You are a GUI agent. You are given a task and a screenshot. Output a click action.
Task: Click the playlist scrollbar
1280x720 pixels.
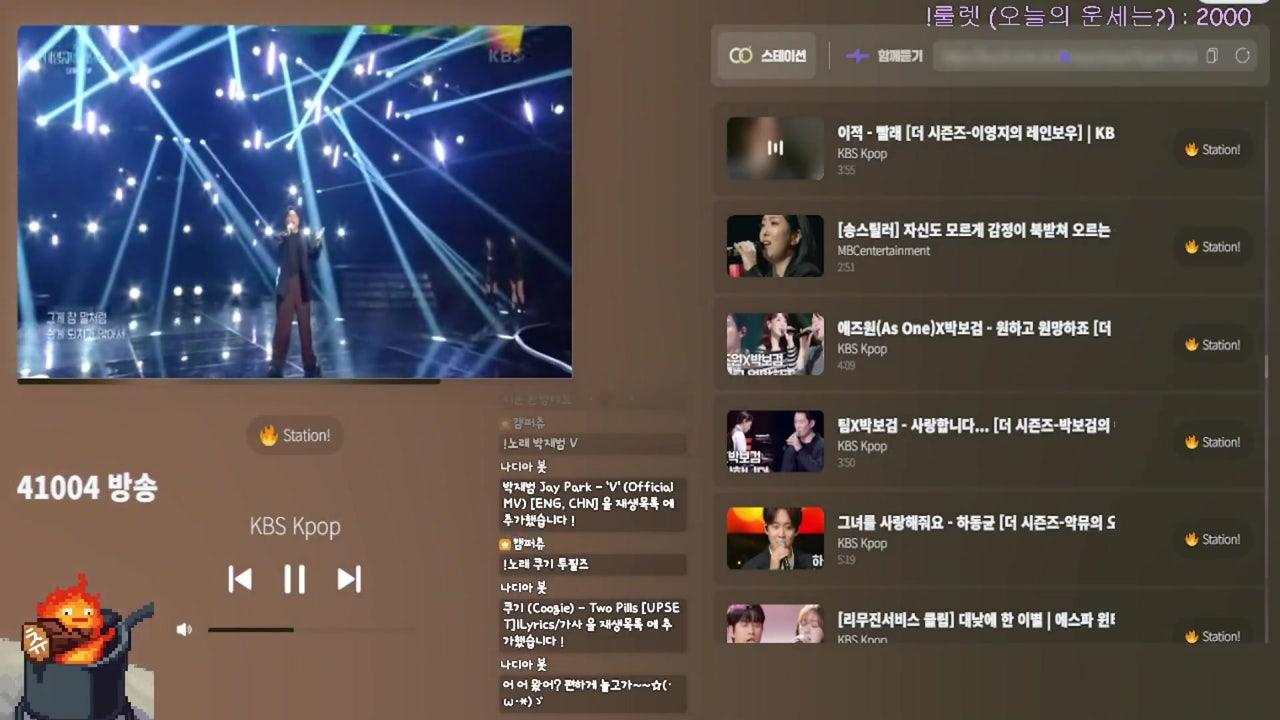[x=1266, y=366]
